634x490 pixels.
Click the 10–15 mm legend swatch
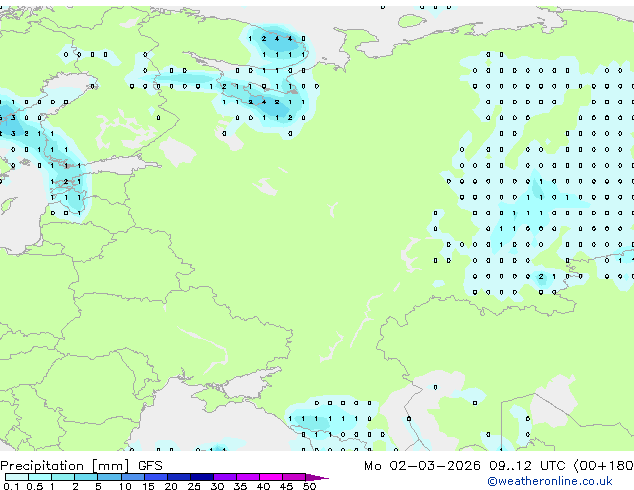point(133,477)
